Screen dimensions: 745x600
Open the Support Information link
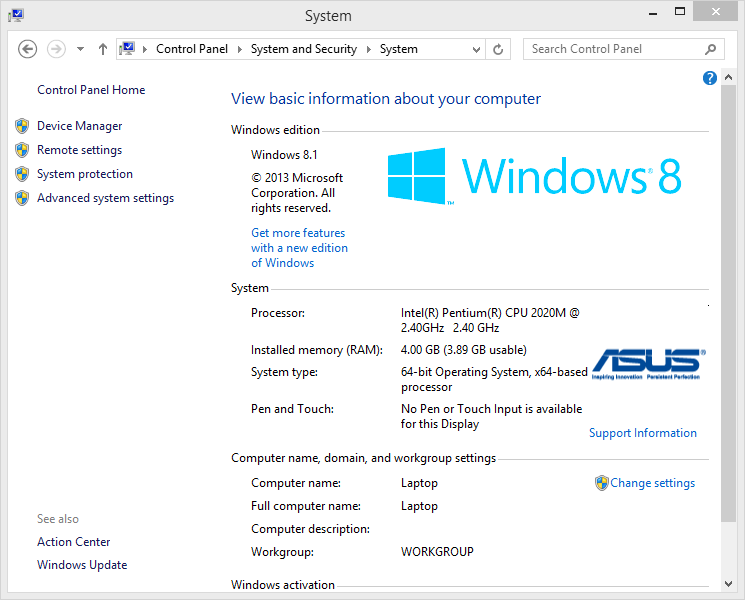(x=642, y=433)
